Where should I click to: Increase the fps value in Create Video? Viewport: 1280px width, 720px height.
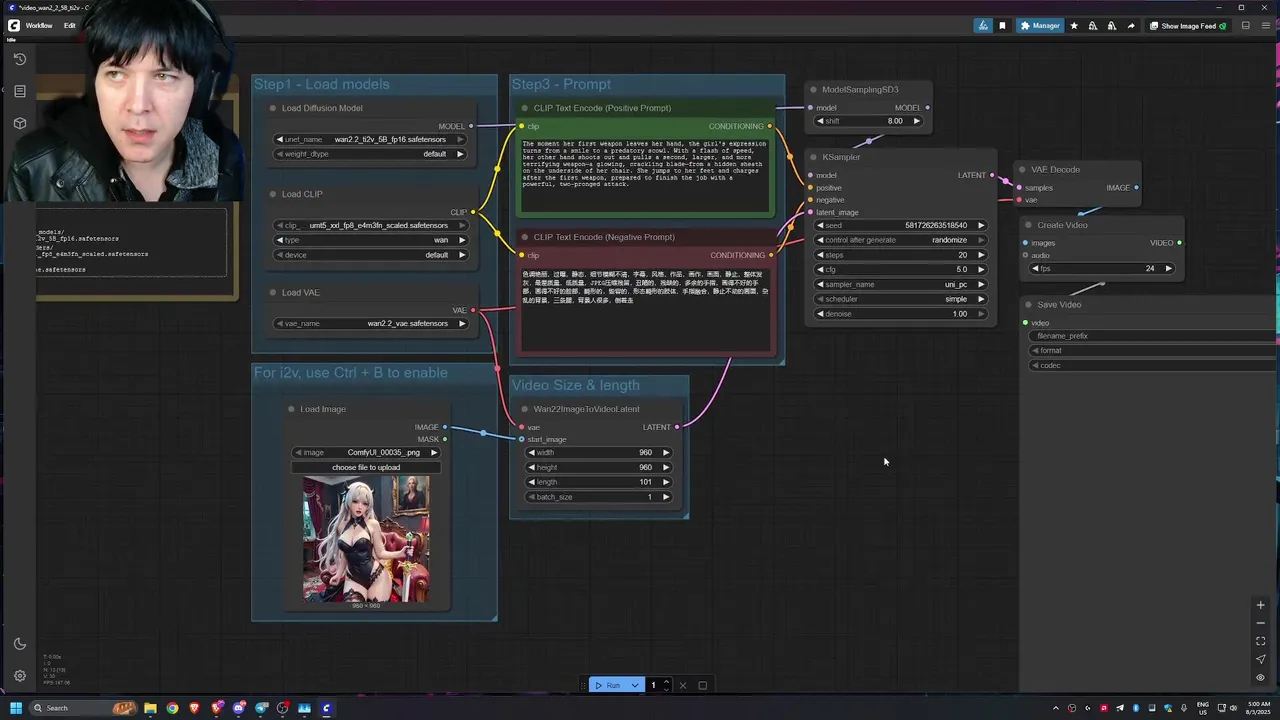[1168, 268]
